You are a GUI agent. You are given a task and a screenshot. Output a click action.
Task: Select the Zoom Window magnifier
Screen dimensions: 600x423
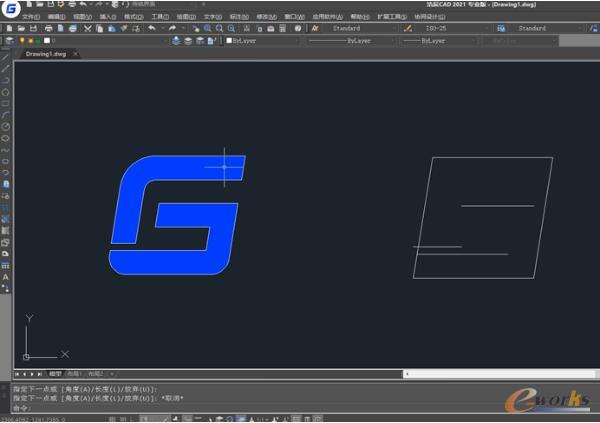point(219,28)
